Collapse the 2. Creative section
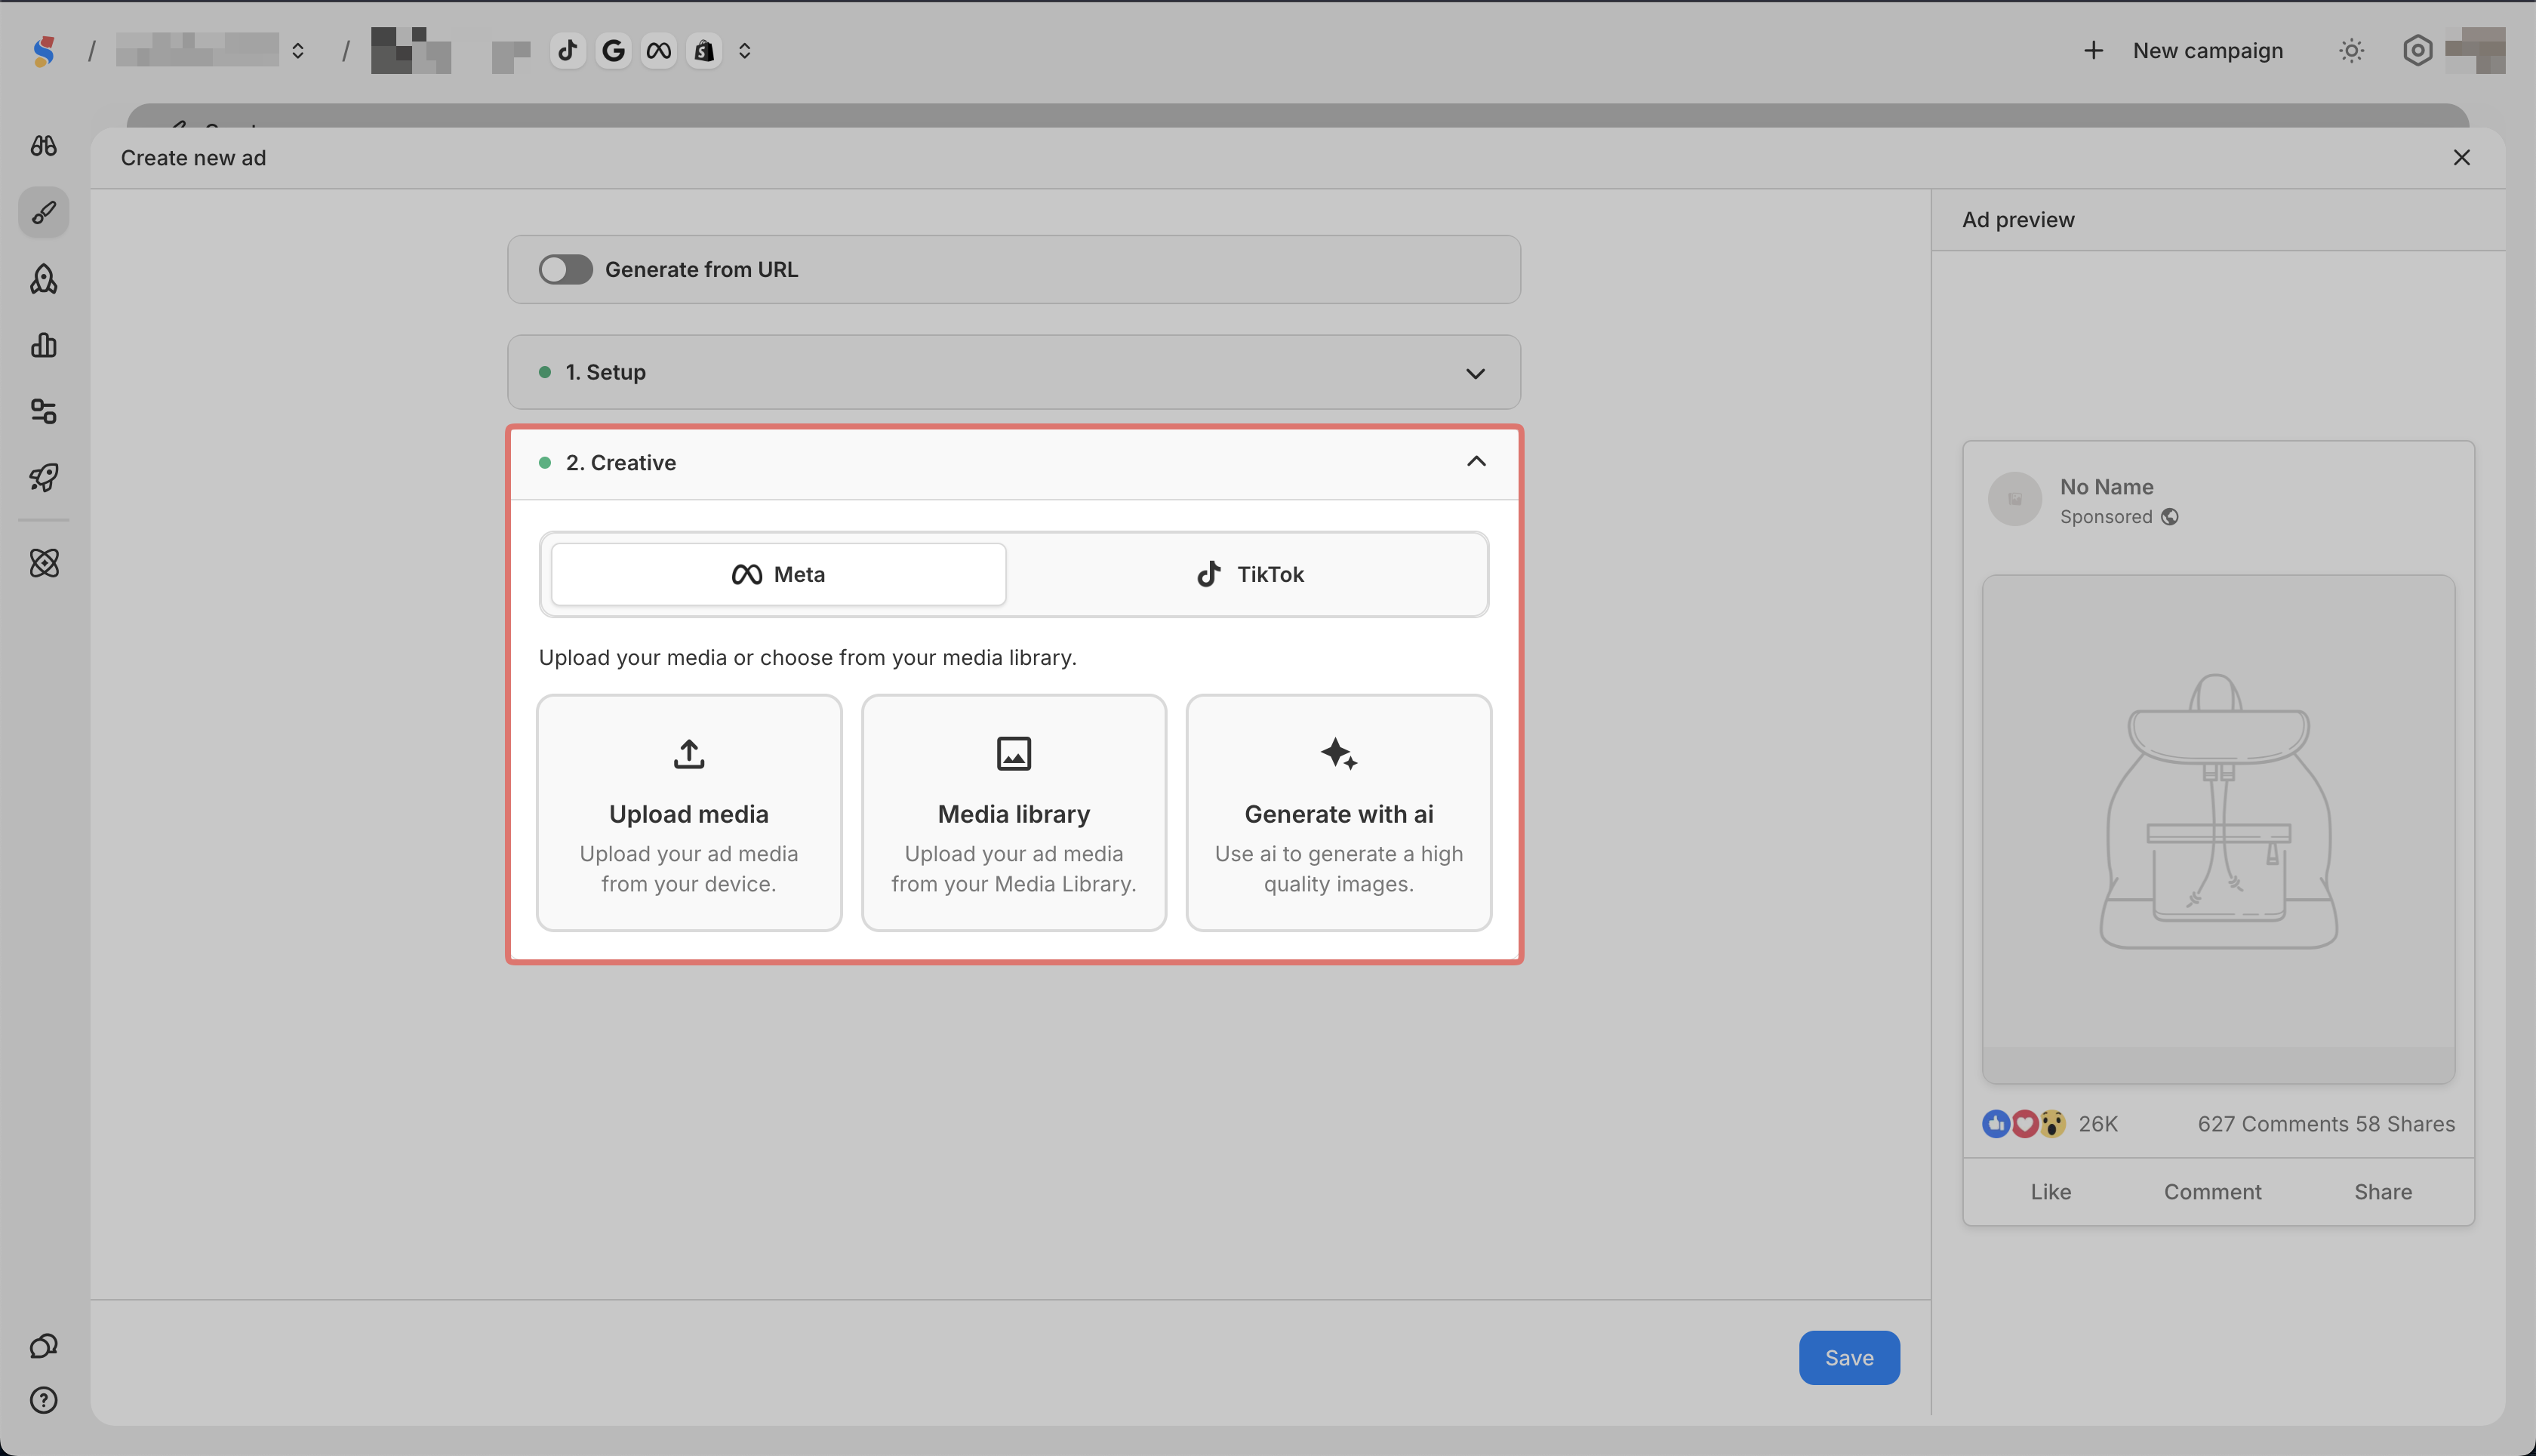Screen dimensions: 2536x1456 pyautogui.click(x=1475, y=462)
